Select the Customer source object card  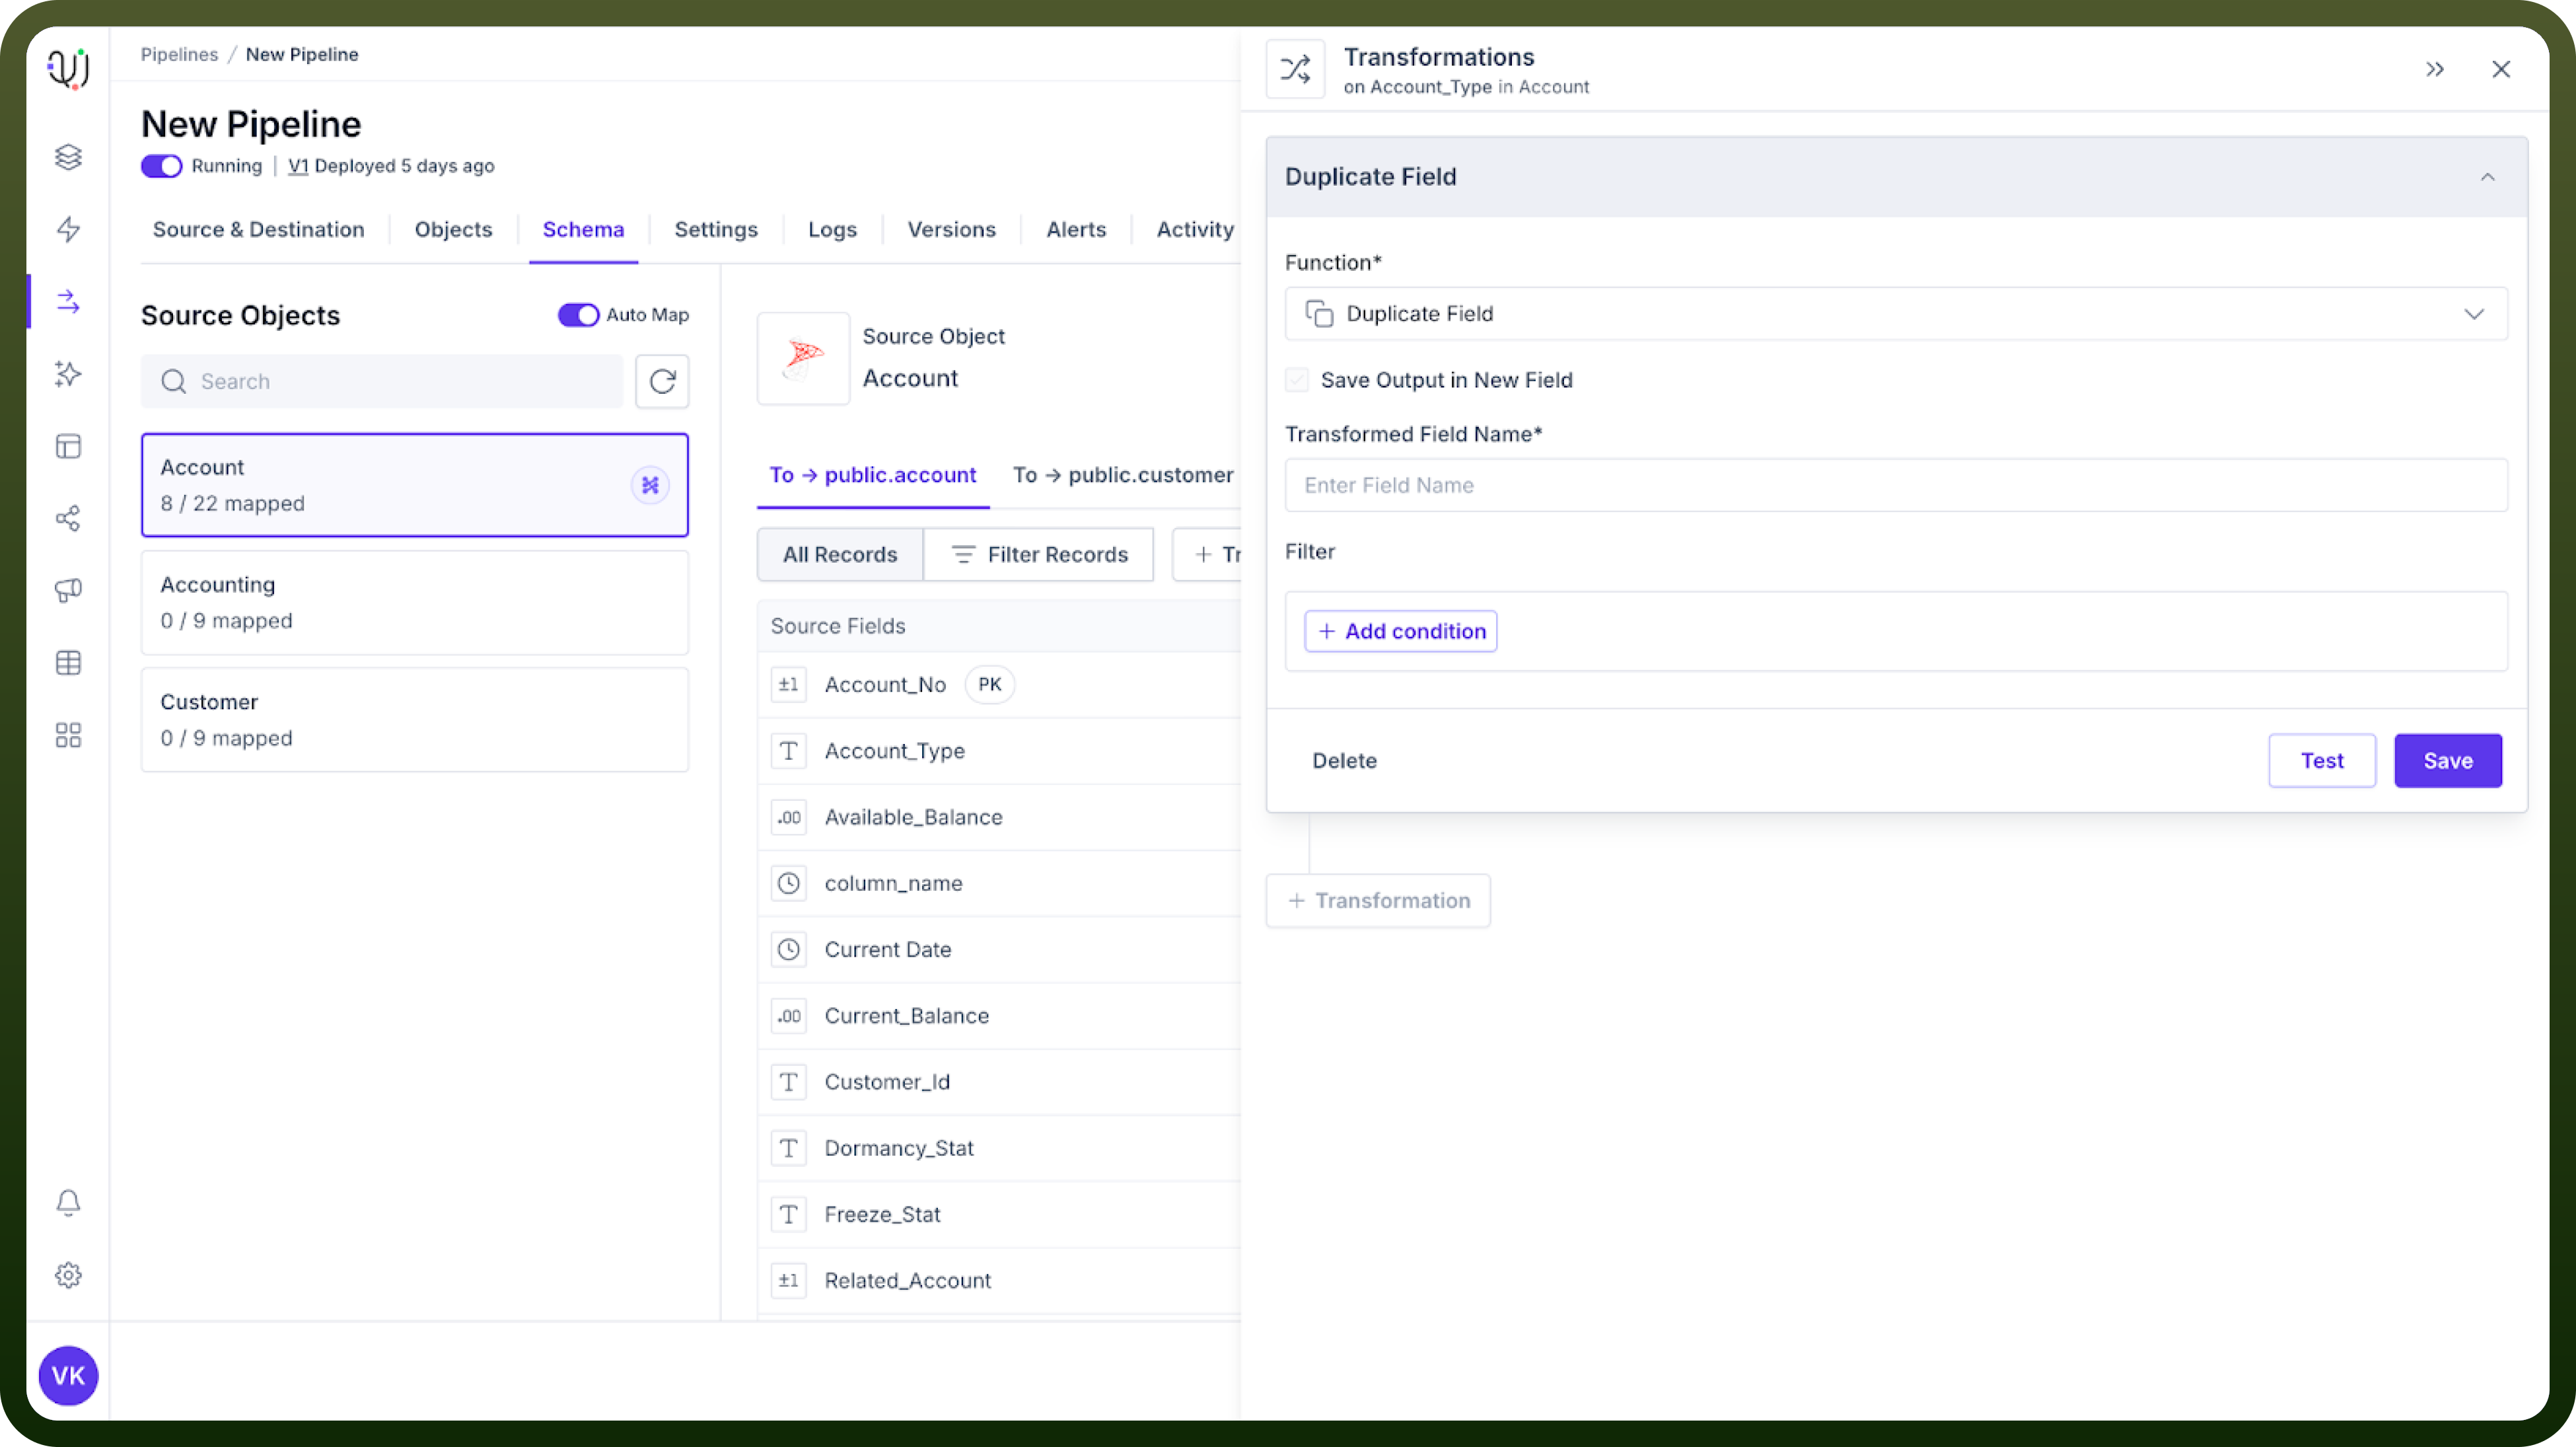[x=415, y=720]
